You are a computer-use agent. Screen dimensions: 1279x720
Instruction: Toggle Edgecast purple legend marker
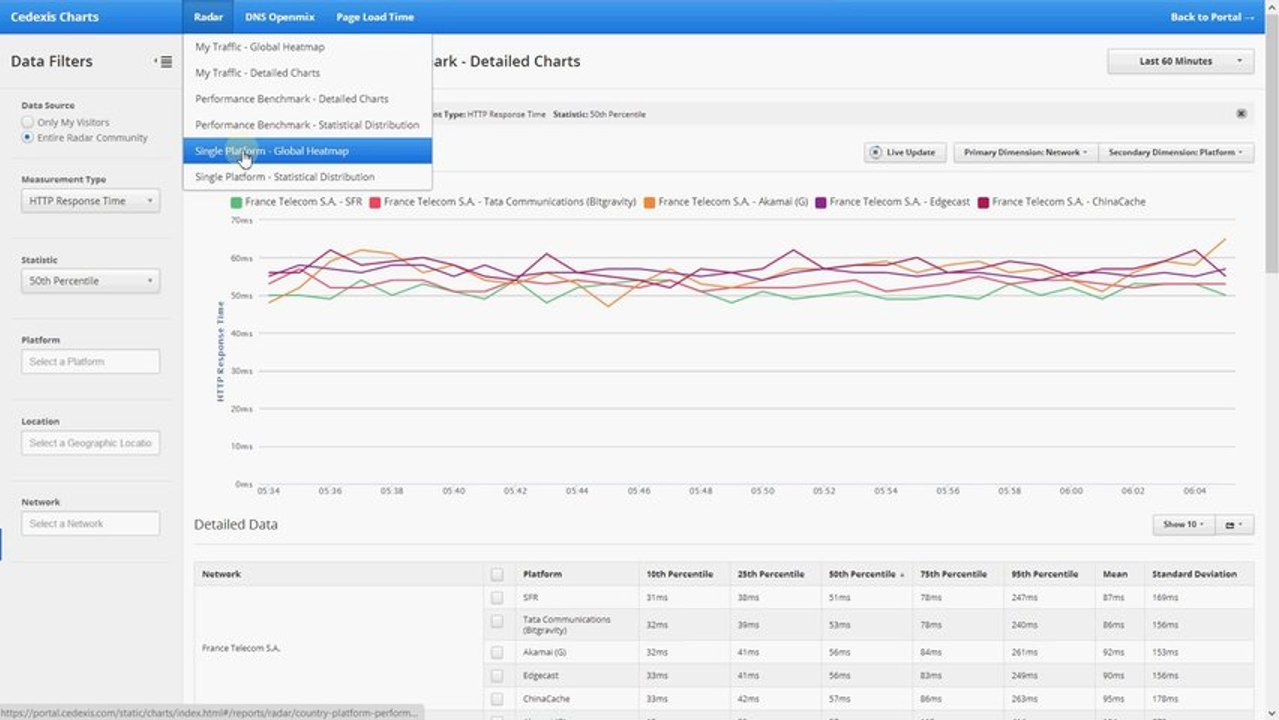click(821, 202)
